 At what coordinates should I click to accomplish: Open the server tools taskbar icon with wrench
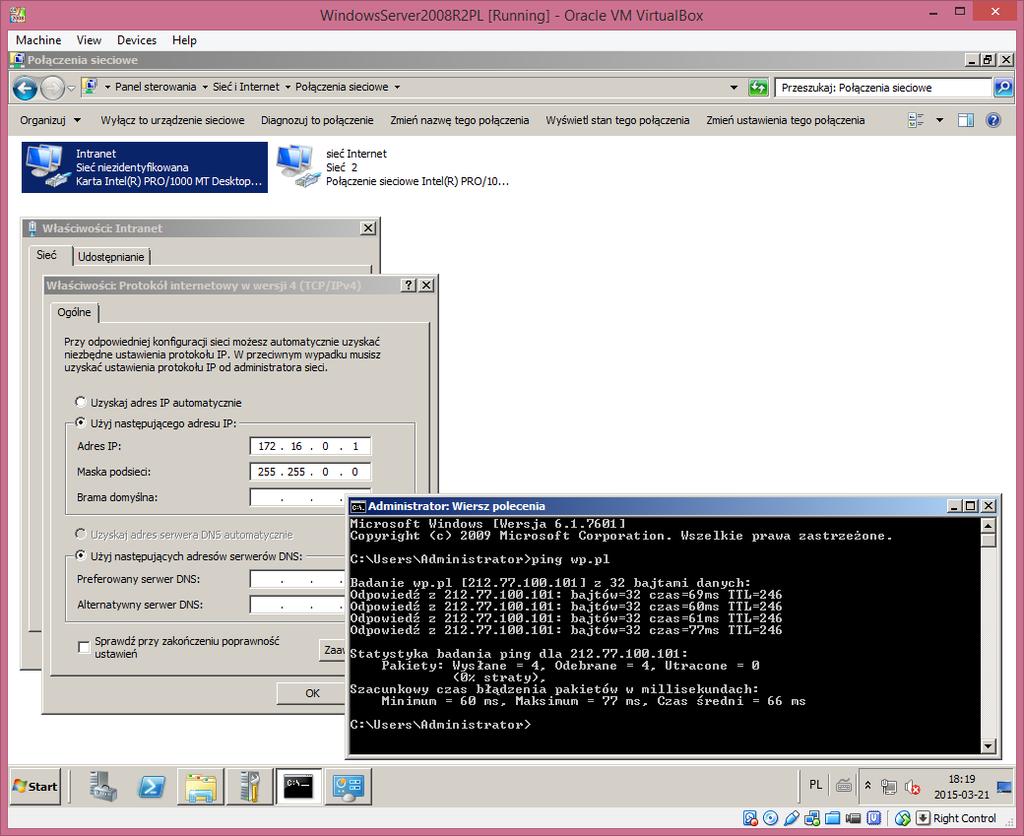tap(249, 786)
